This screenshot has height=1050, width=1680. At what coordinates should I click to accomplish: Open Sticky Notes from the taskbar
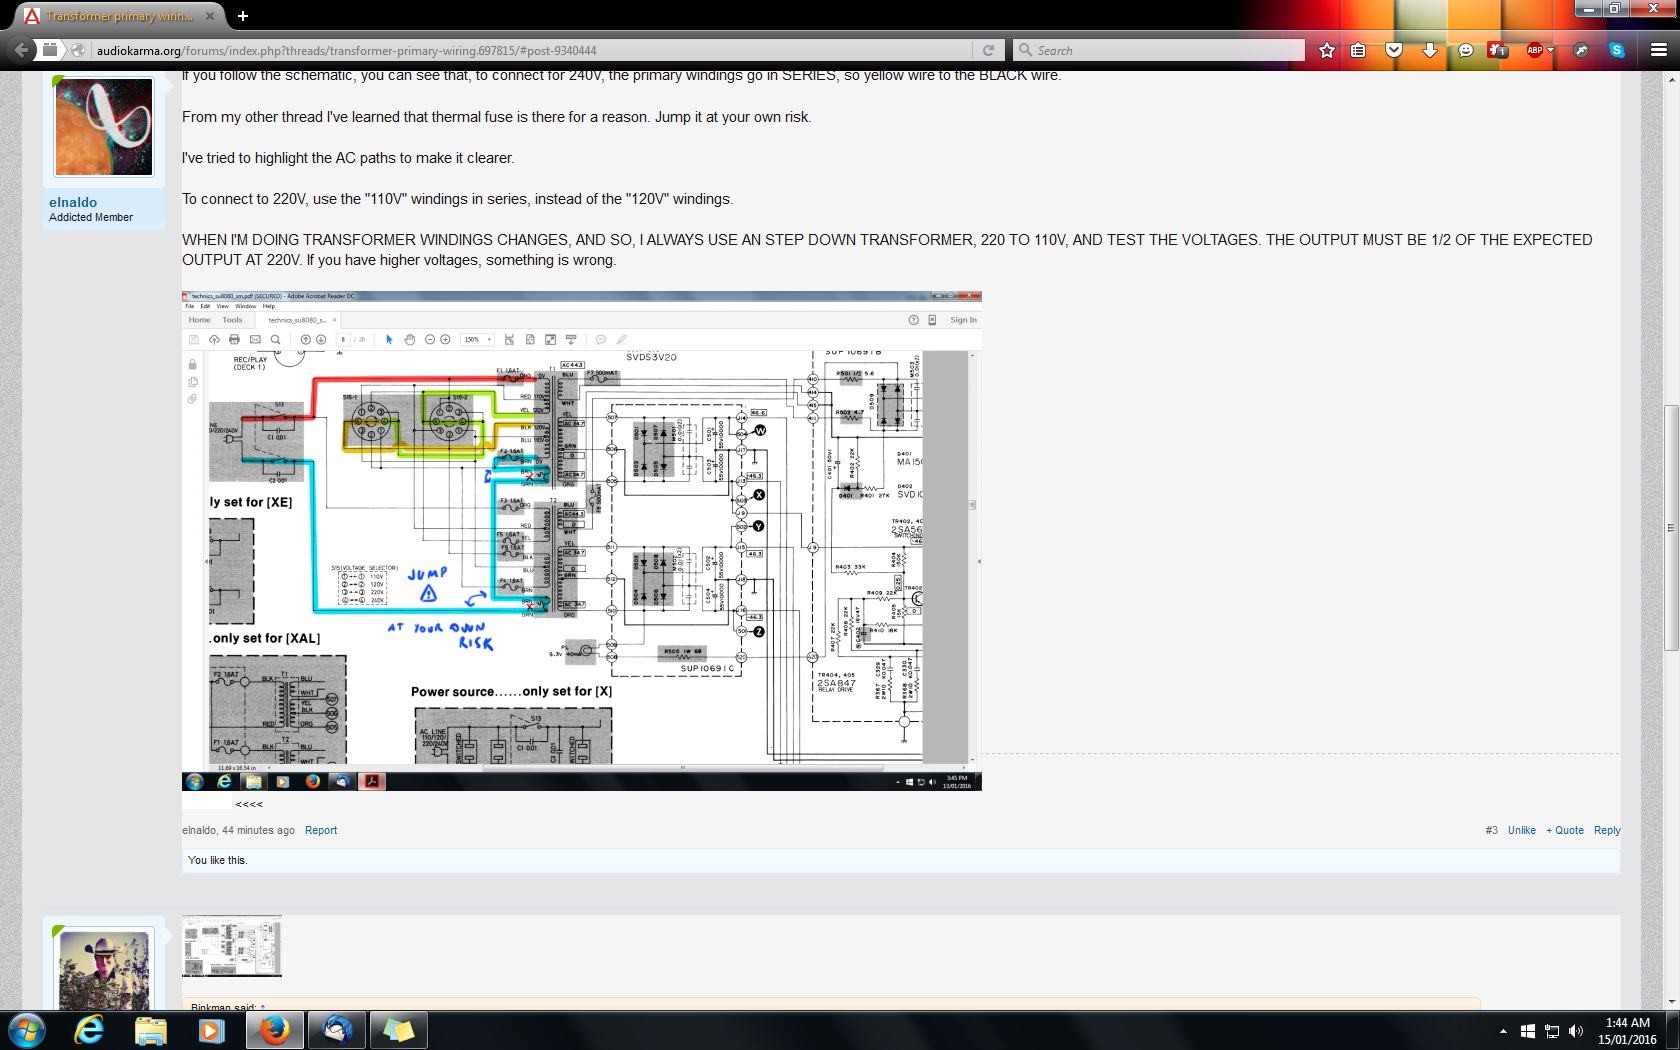pyautogui.click(x=398, y=1030)
